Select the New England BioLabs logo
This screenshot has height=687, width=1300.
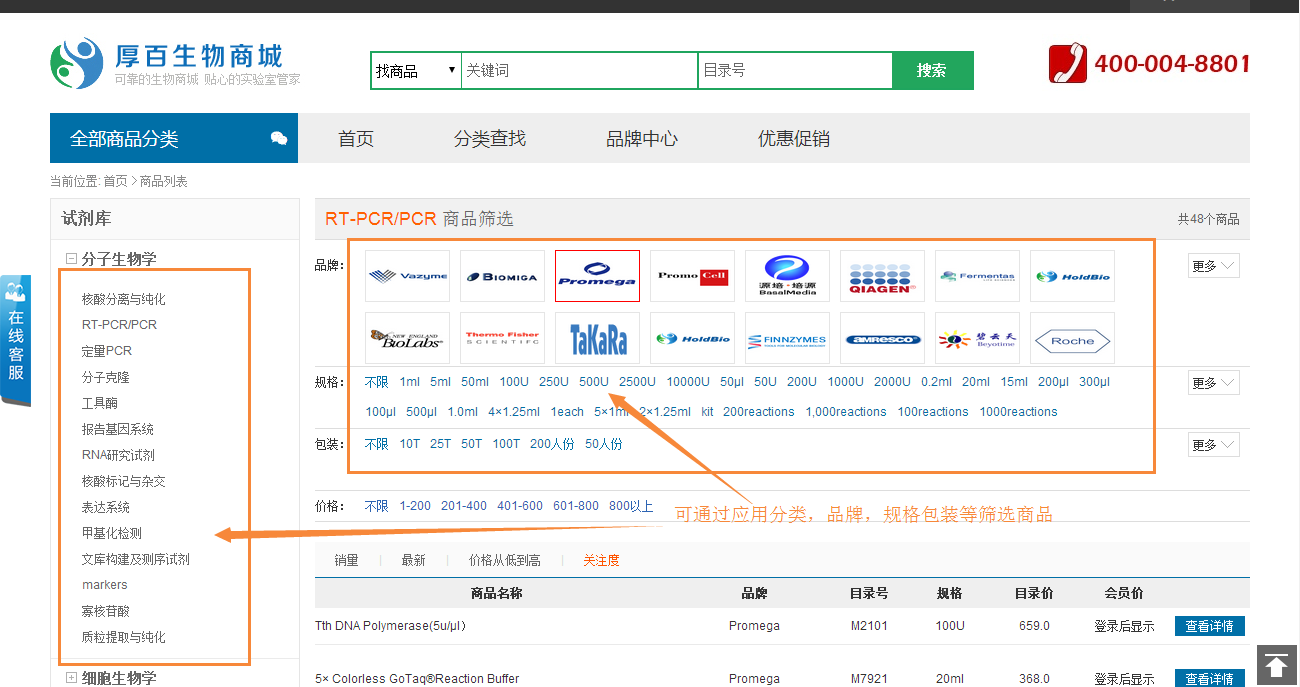tap(407, 339)
